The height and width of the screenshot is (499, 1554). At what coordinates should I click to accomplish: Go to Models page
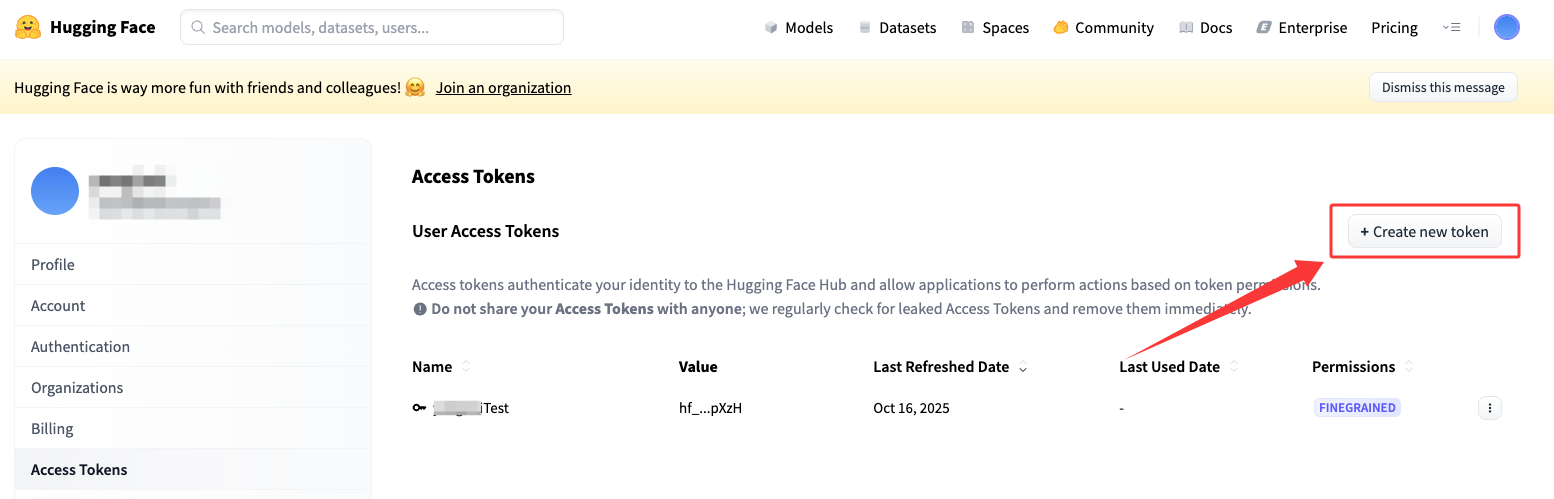click(798, 27)
